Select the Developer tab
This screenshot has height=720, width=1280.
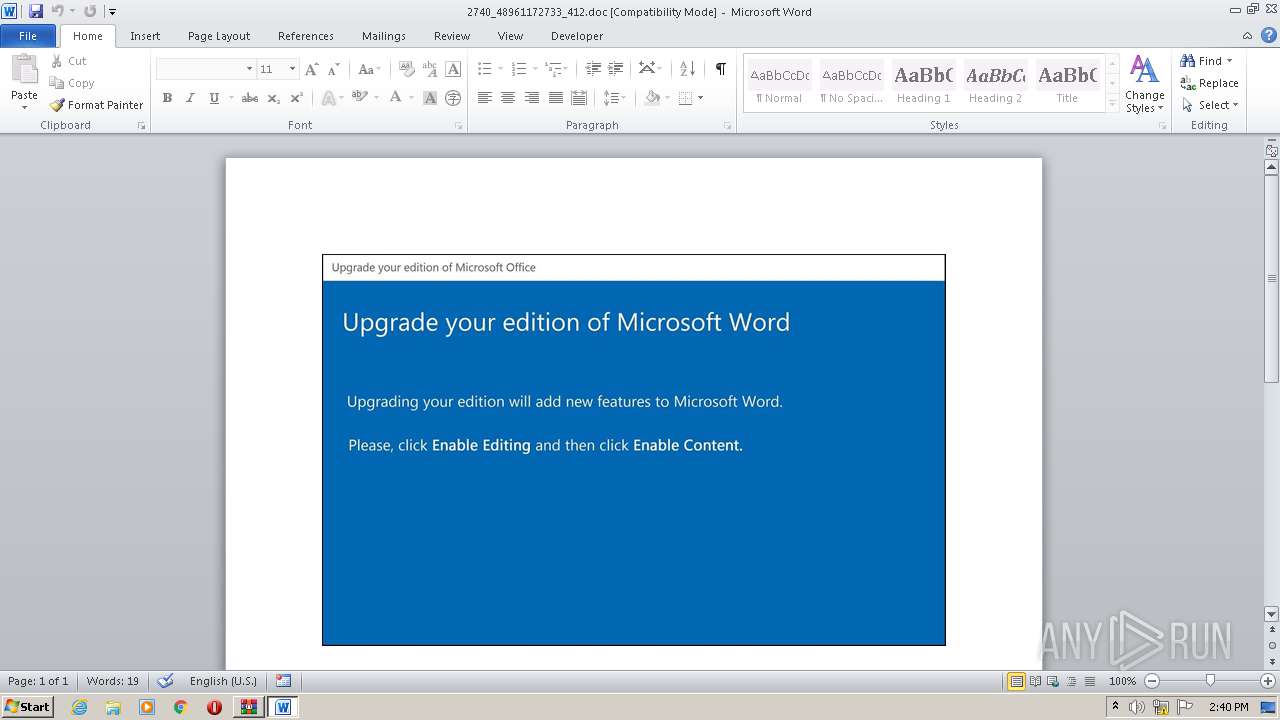point(577,36)
